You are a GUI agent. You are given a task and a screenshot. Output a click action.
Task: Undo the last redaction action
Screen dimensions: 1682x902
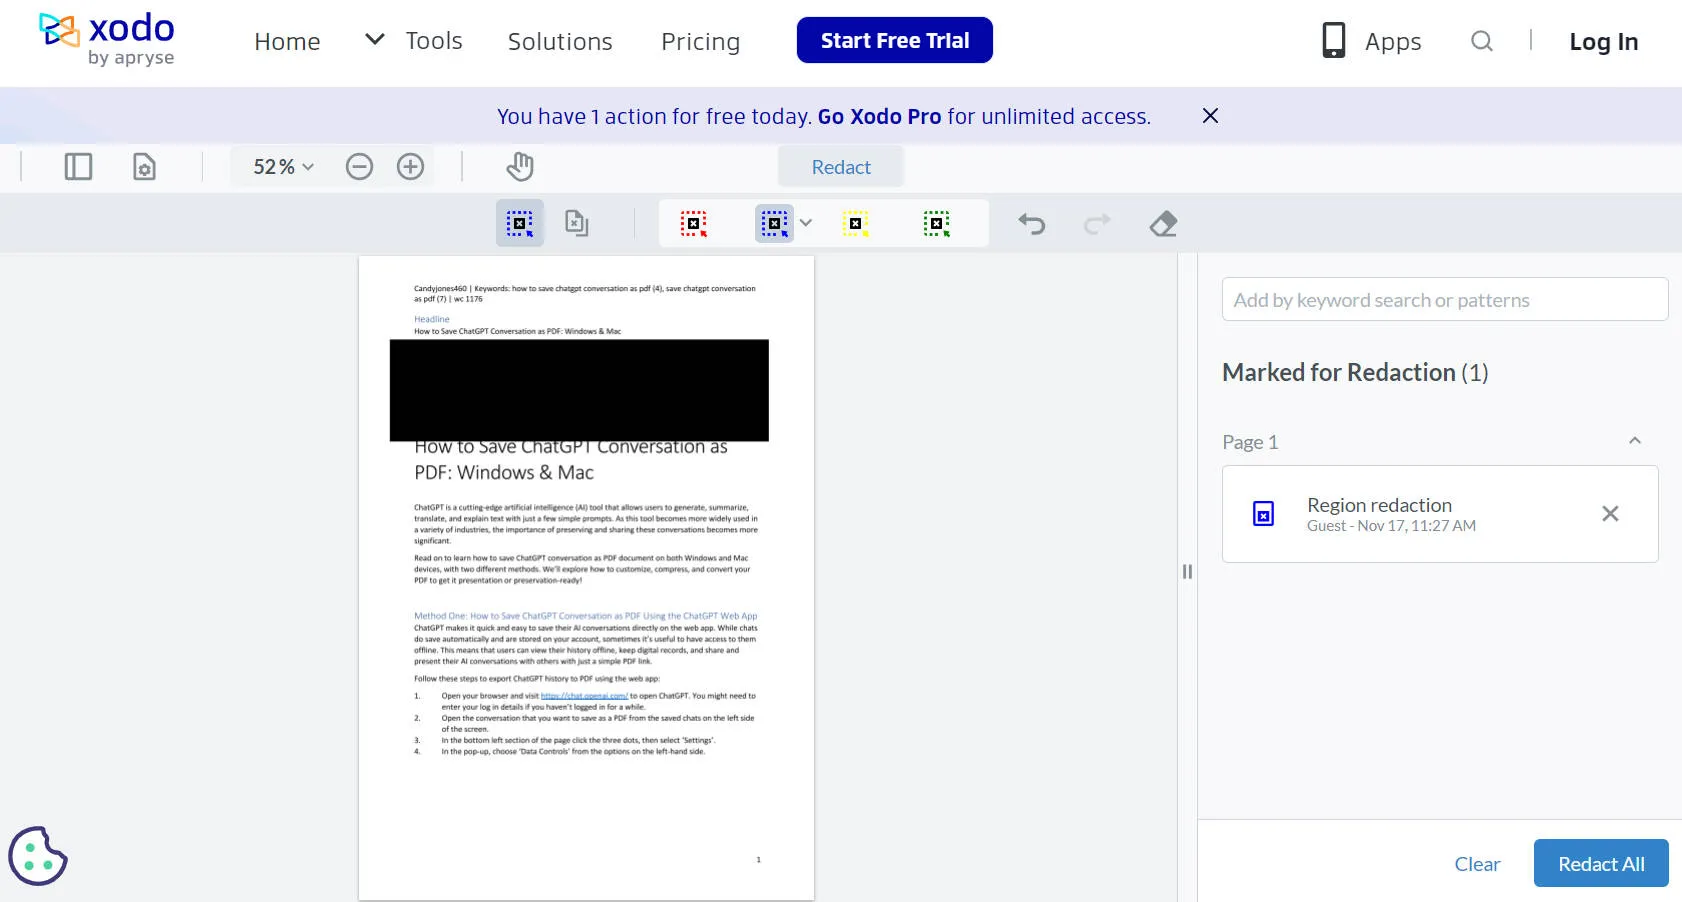pos(1031,223)
